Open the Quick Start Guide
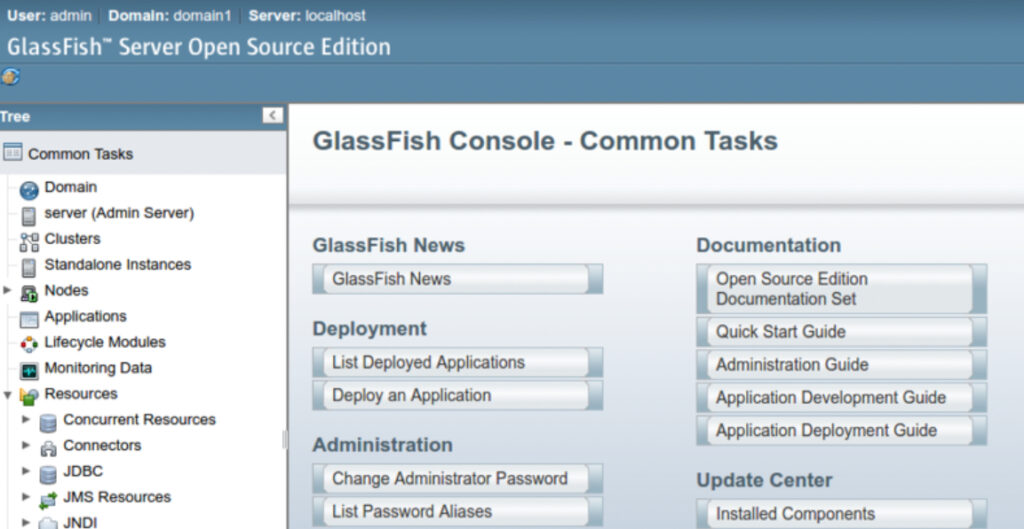Screen dimensions: 1024x529 842,332
